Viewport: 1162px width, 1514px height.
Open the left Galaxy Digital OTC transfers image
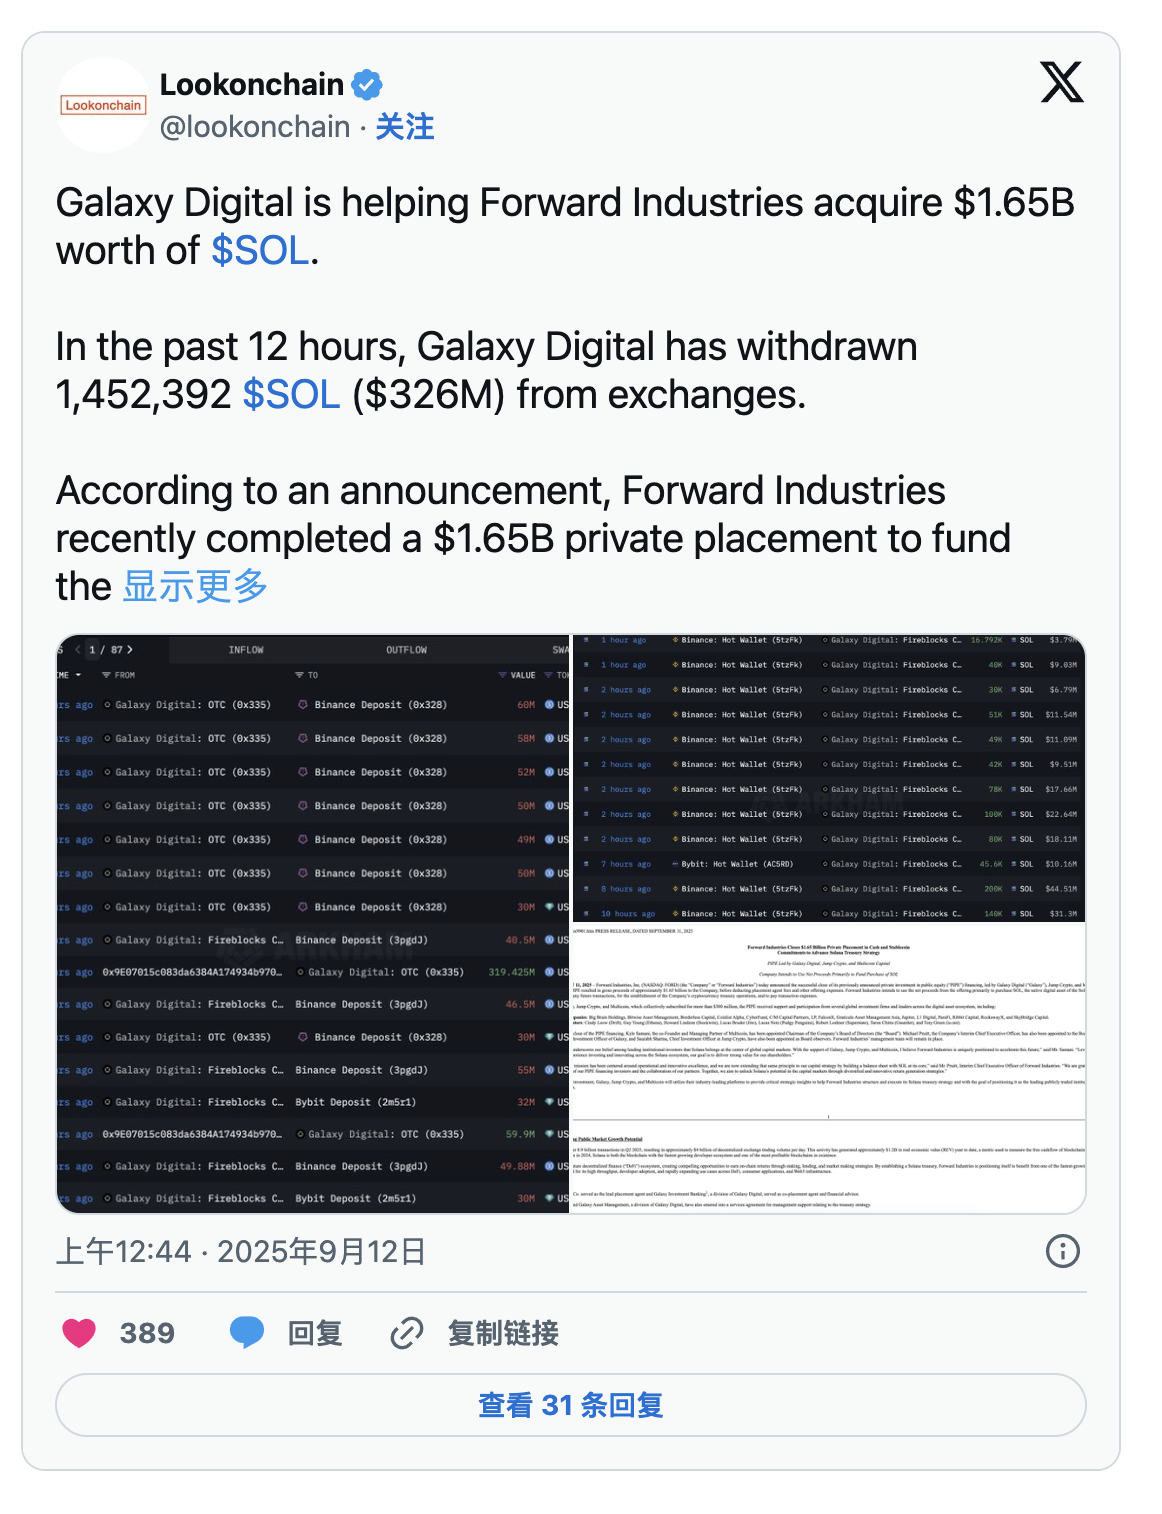point(313,923)
